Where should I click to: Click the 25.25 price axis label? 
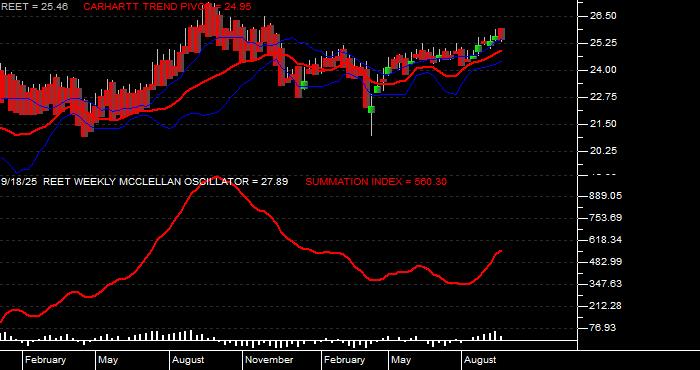[x=604, y=43]
